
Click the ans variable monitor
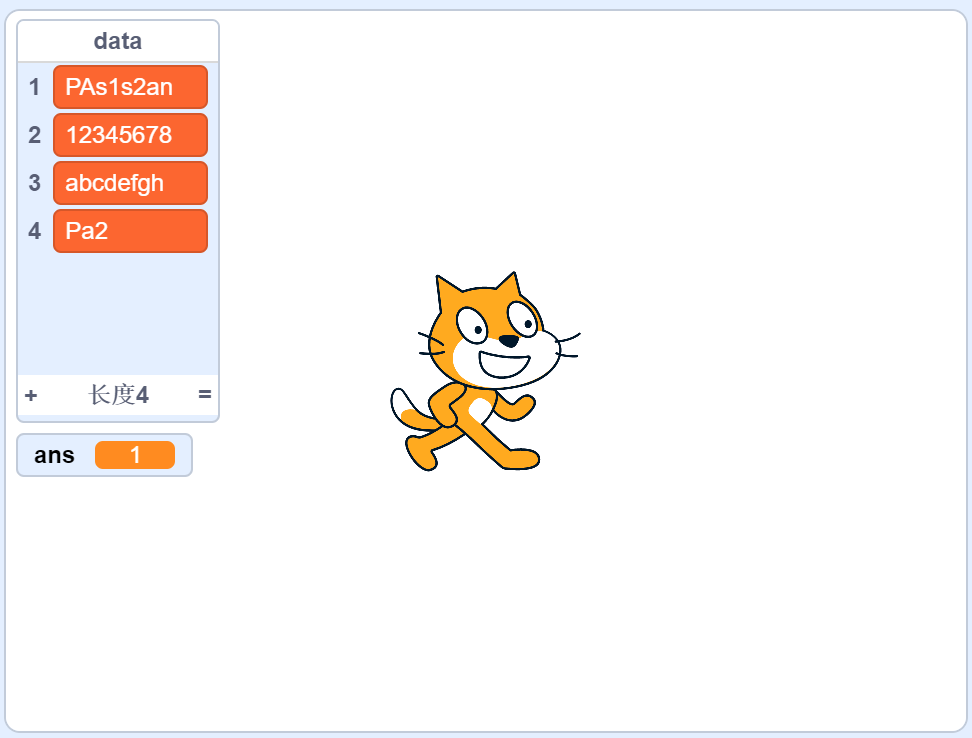click(104, 455)
